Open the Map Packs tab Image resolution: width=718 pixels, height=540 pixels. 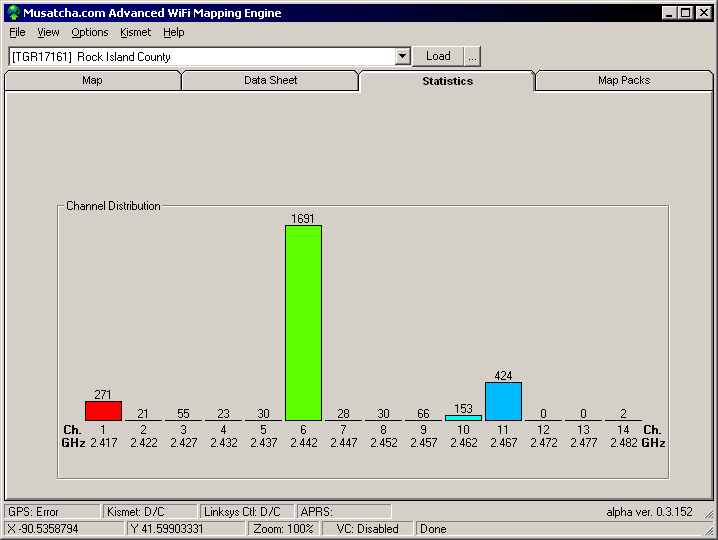[x=623, y=81]
